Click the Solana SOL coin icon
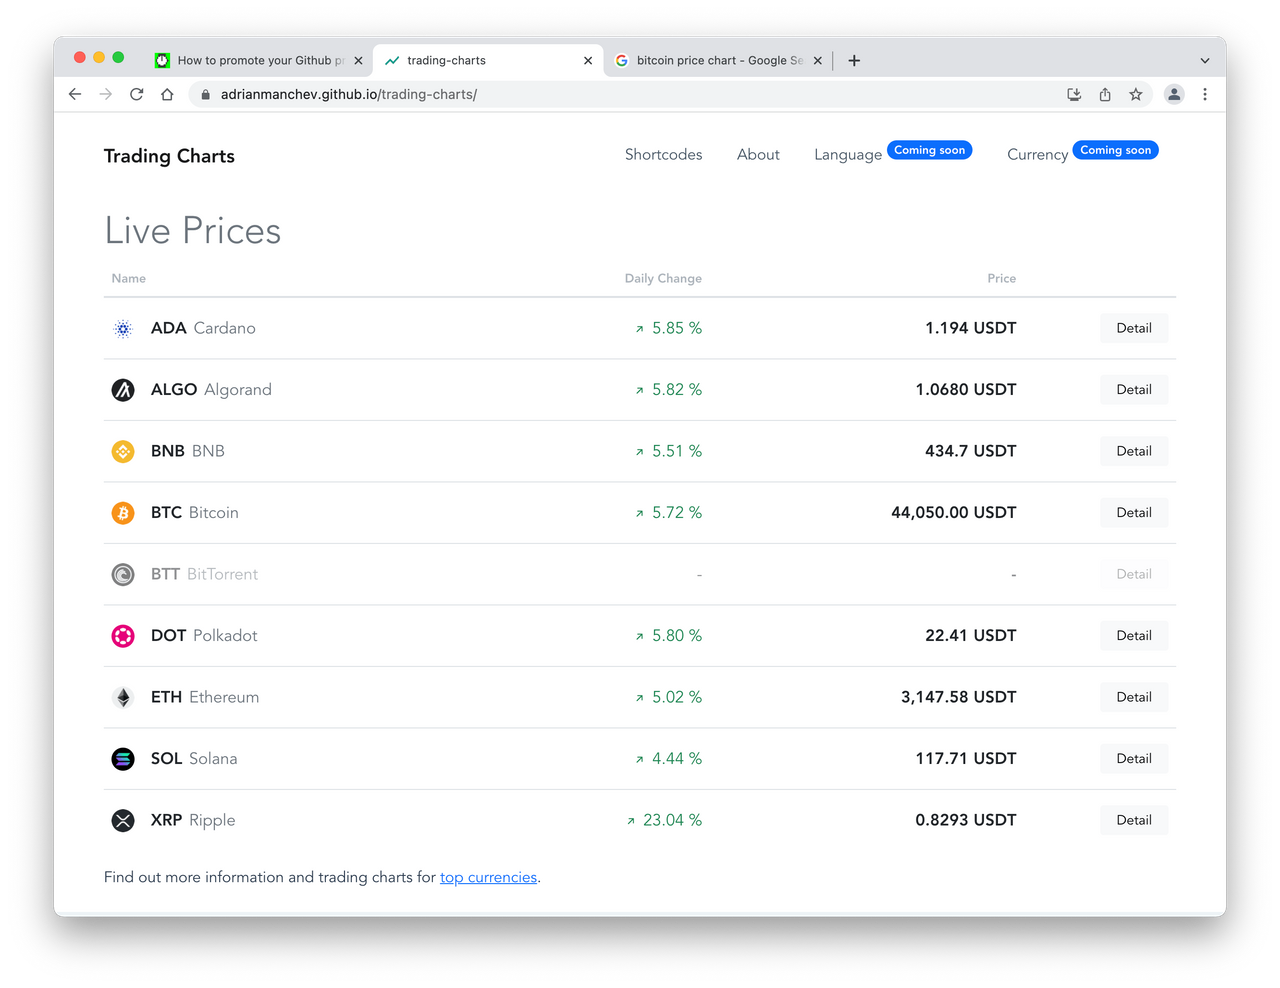Viewport: 1280px width, 988px height. click(123, 759)
